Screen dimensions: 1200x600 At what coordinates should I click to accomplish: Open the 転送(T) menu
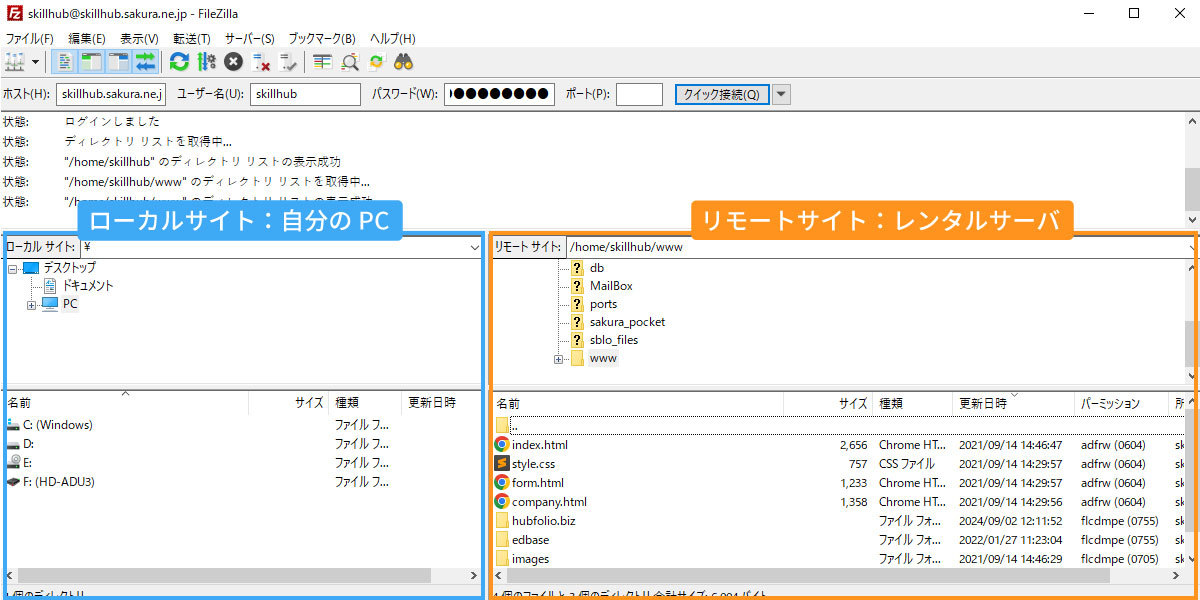click(x=192, y=38)
